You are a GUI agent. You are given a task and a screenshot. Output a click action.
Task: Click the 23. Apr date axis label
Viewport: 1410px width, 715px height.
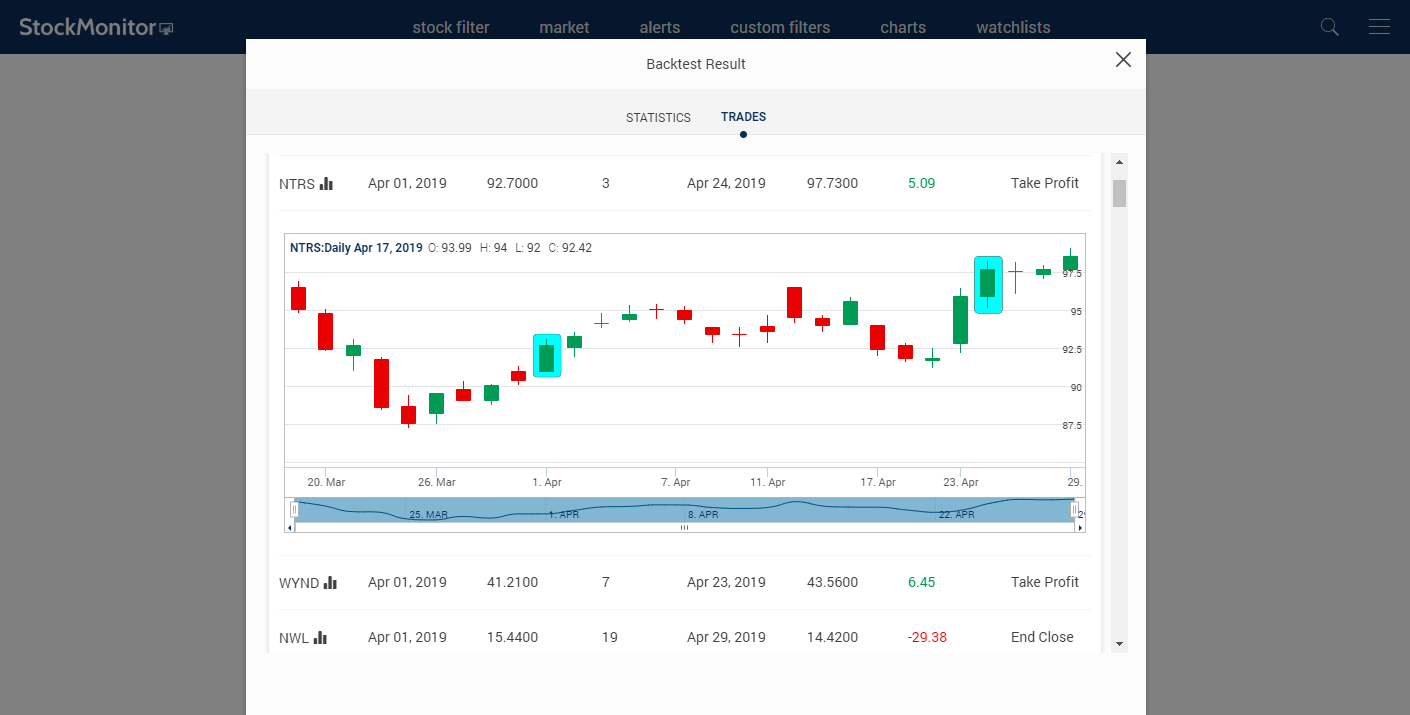(961, 482)
